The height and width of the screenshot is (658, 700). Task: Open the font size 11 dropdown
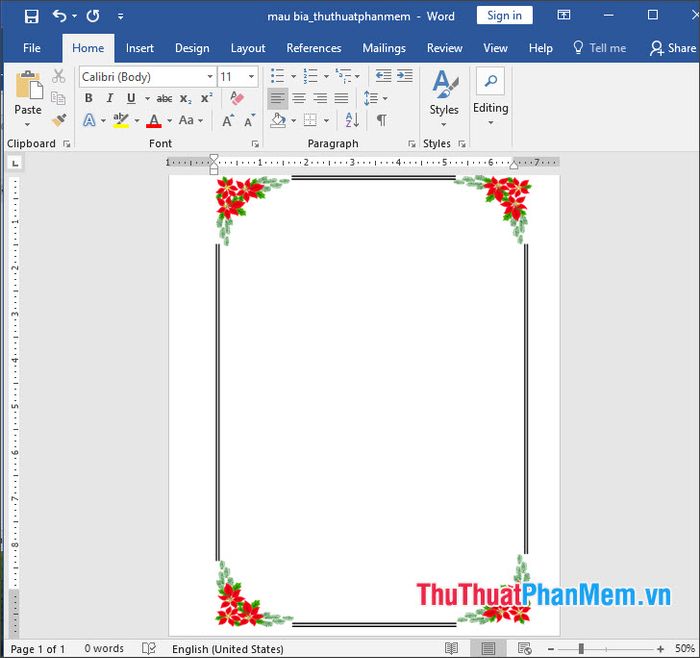click(x=251, y=77)
